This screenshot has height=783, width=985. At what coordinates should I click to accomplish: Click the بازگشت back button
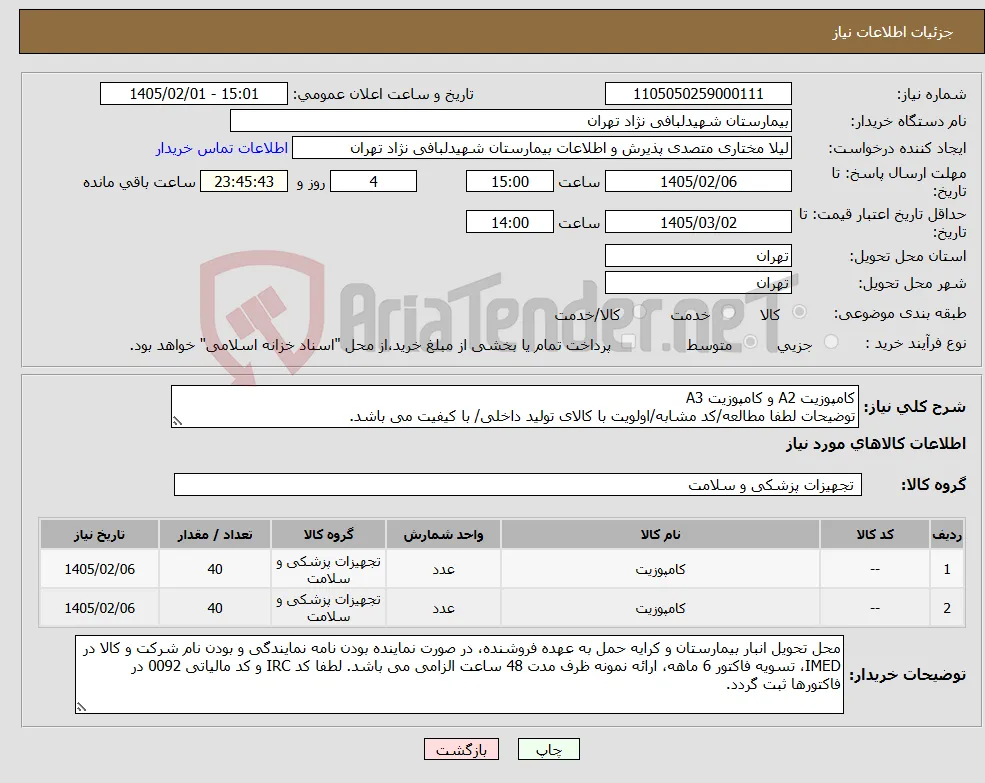click(461, 749)
